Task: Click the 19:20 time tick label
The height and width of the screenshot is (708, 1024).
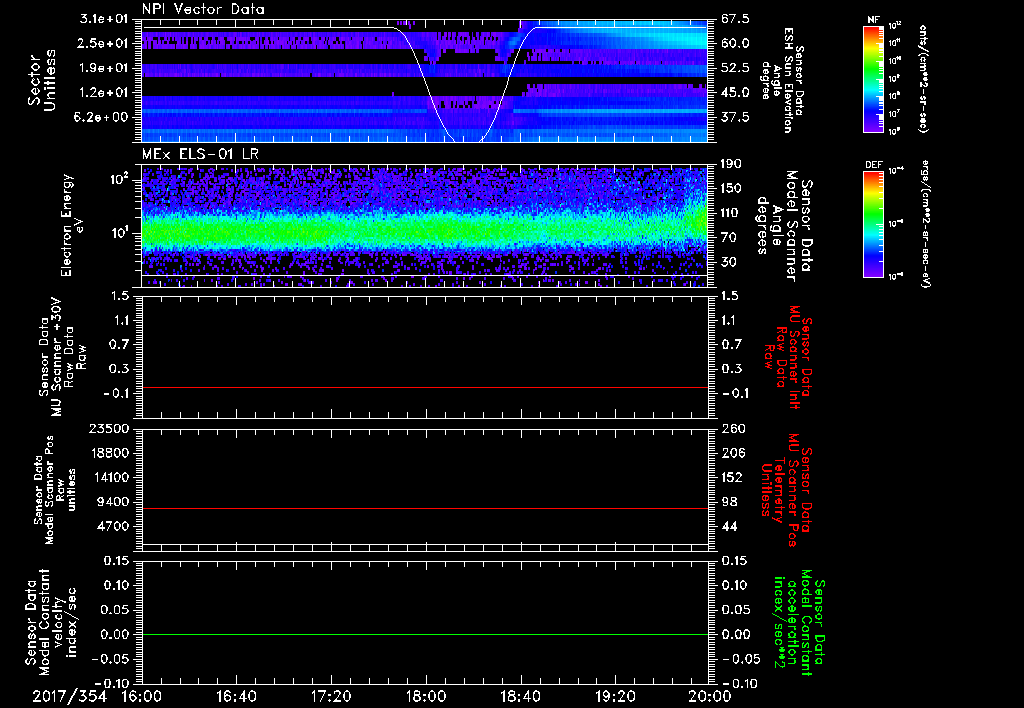Action: coord(615,696)
